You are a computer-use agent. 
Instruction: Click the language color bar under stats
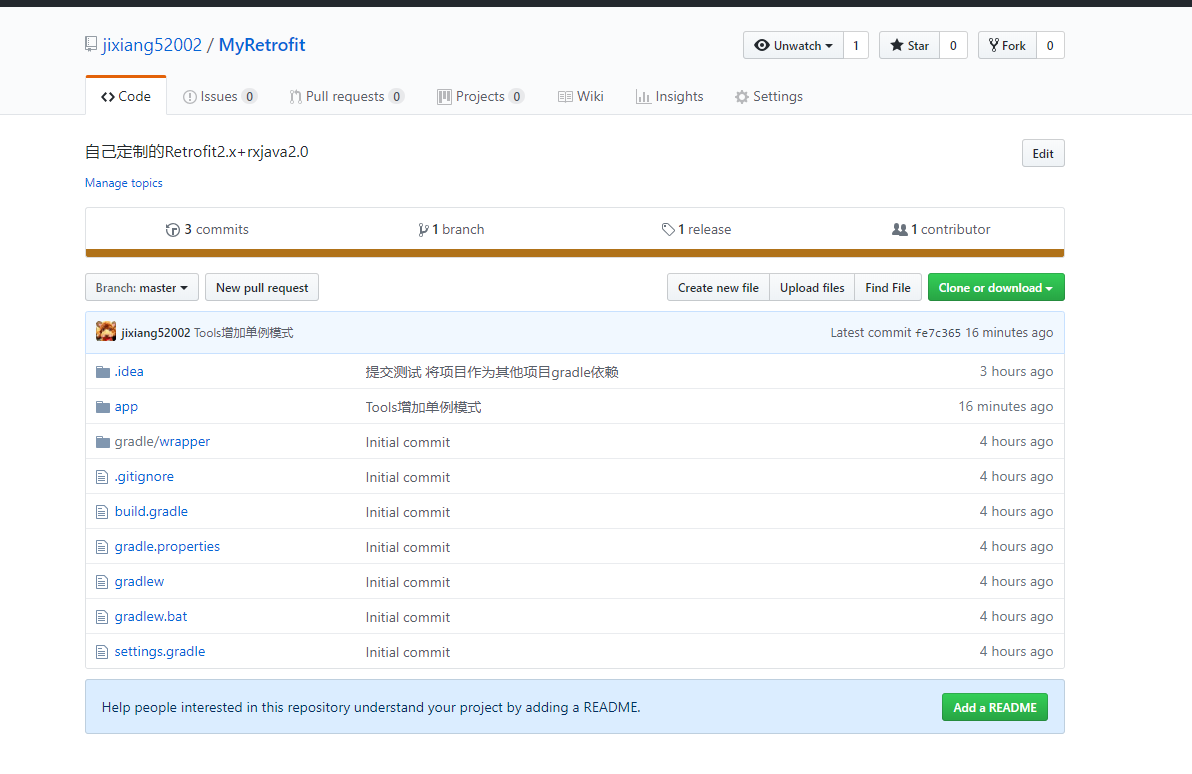click(575, 253)
